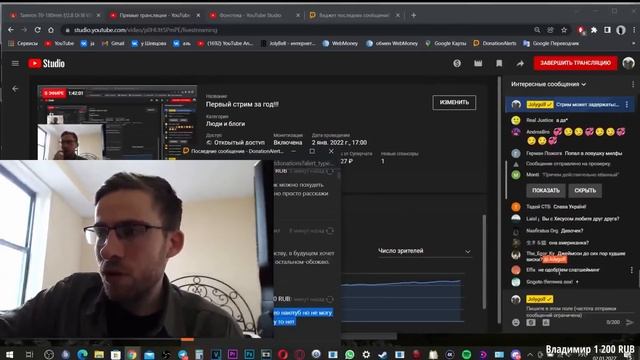
Task: Click the third icon below the chat input
Action: [x=546, y=322]
